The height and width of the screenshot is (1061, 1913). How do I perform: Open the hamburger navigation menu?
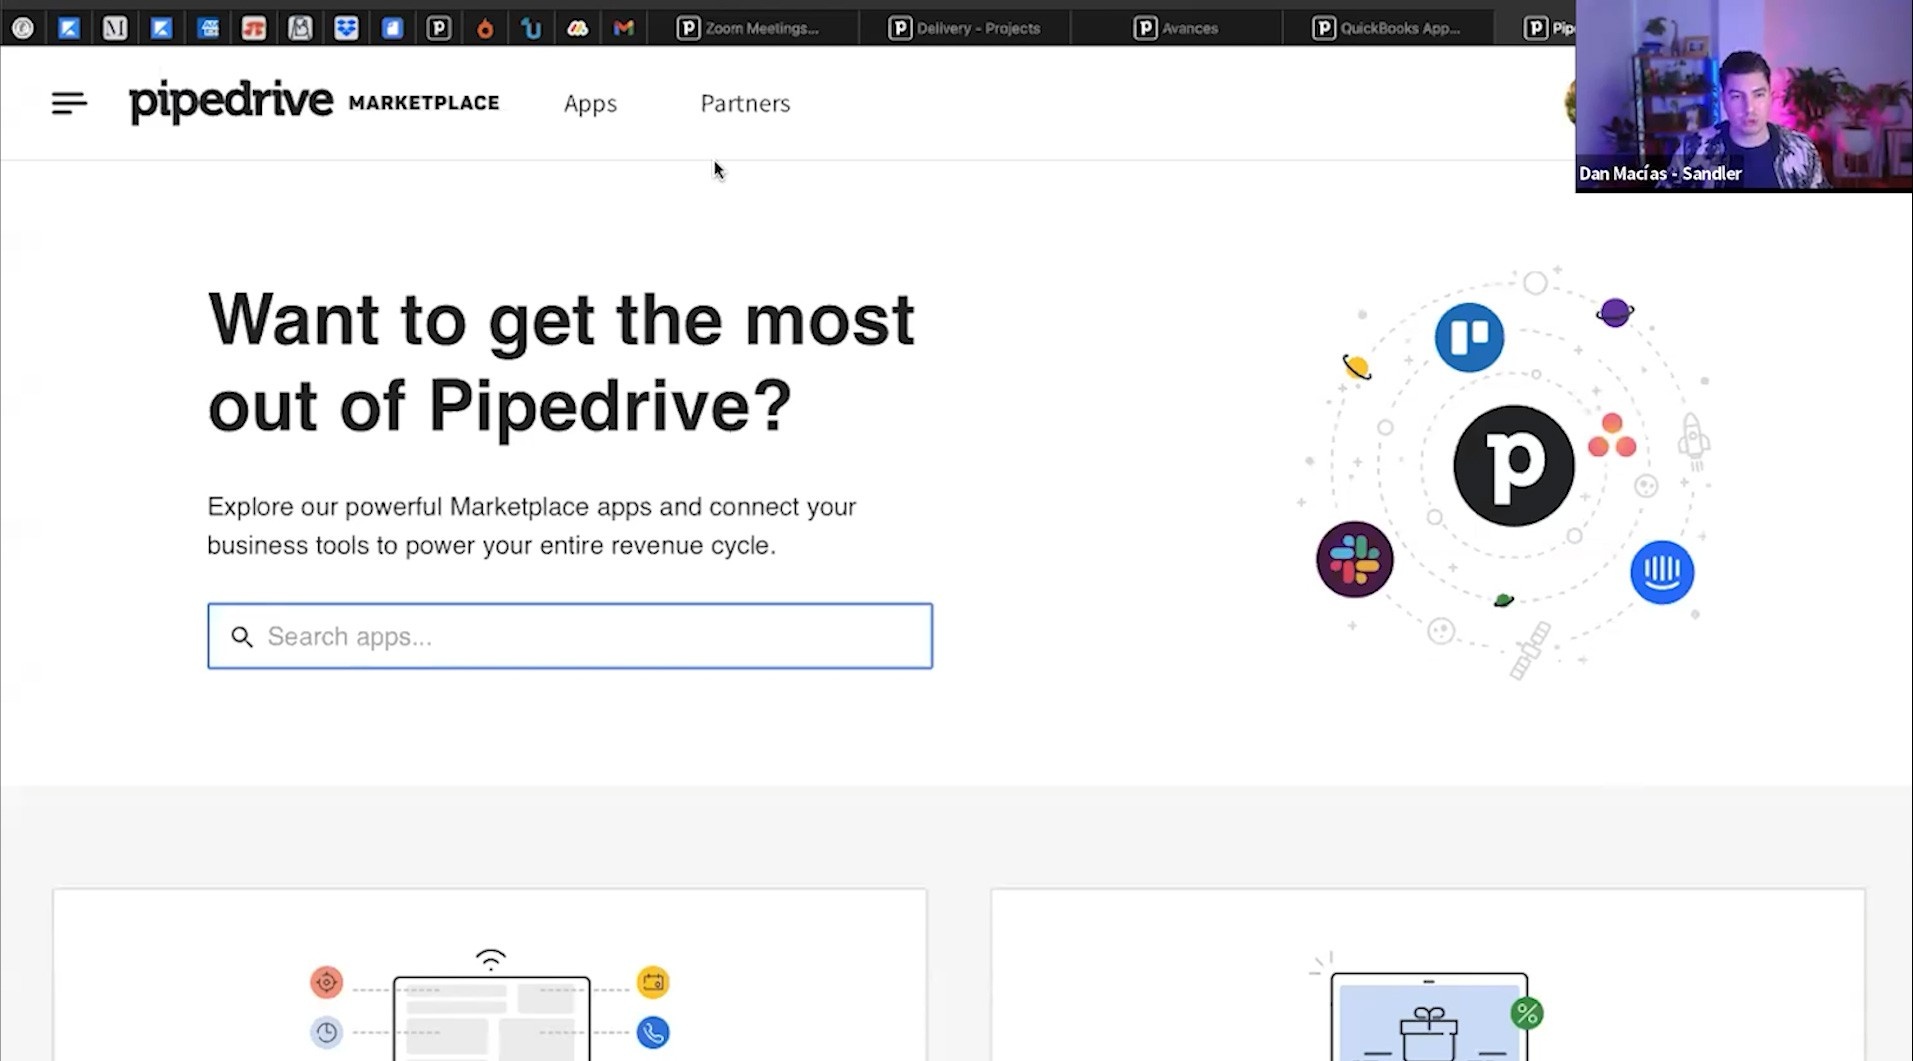[x=69, y=103]
